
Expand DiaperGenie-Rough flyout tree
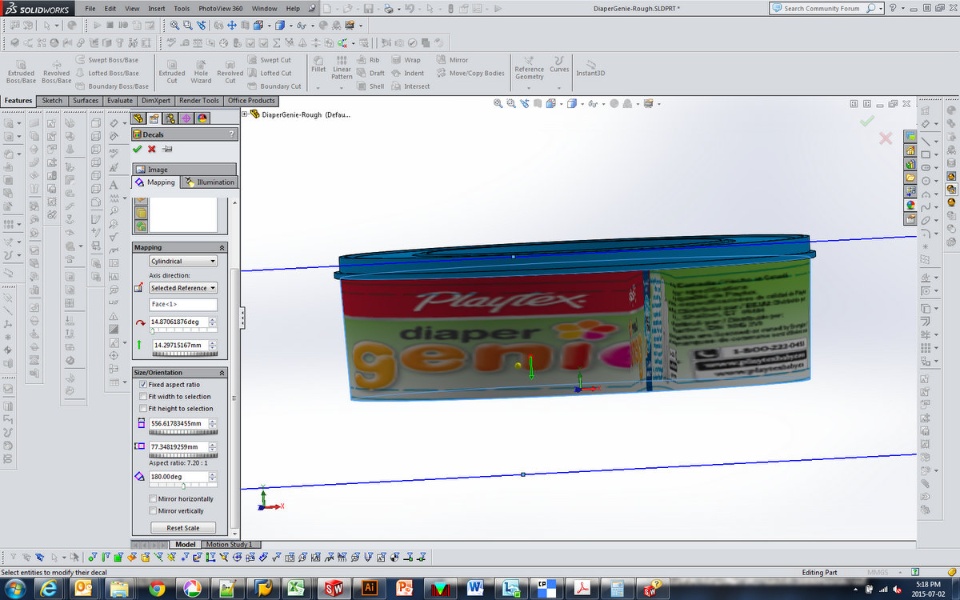coord(244,114)
